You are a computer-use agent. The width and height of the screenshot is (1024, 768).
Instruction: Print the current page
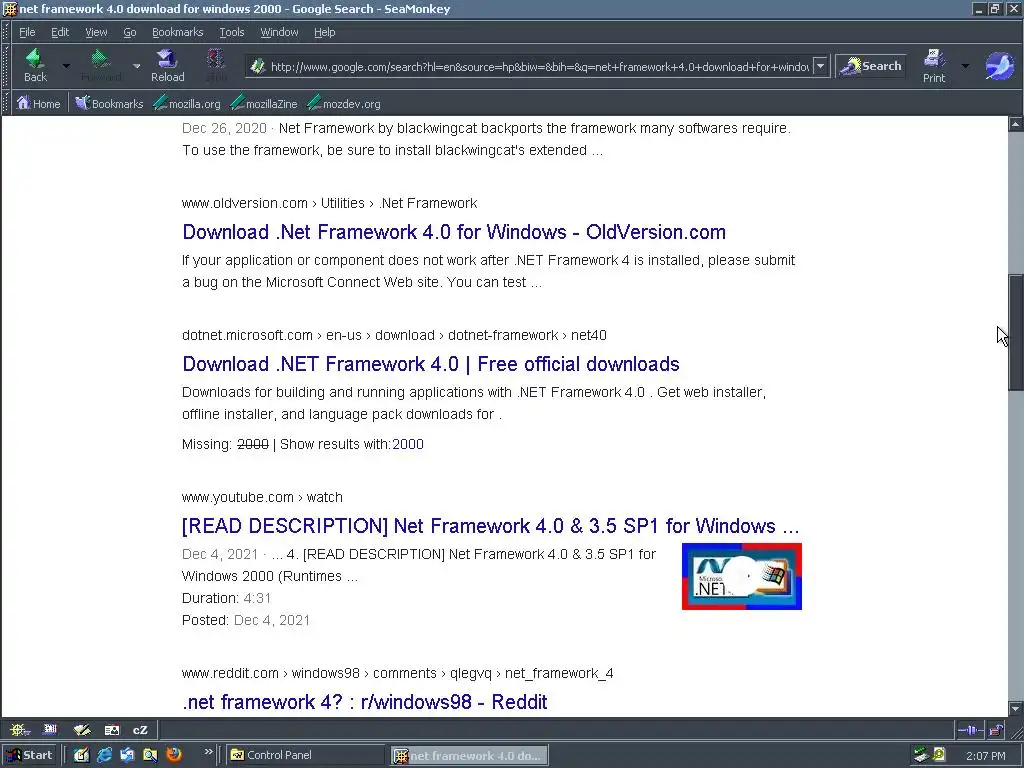pyautogui.click(x=934, y=66)
